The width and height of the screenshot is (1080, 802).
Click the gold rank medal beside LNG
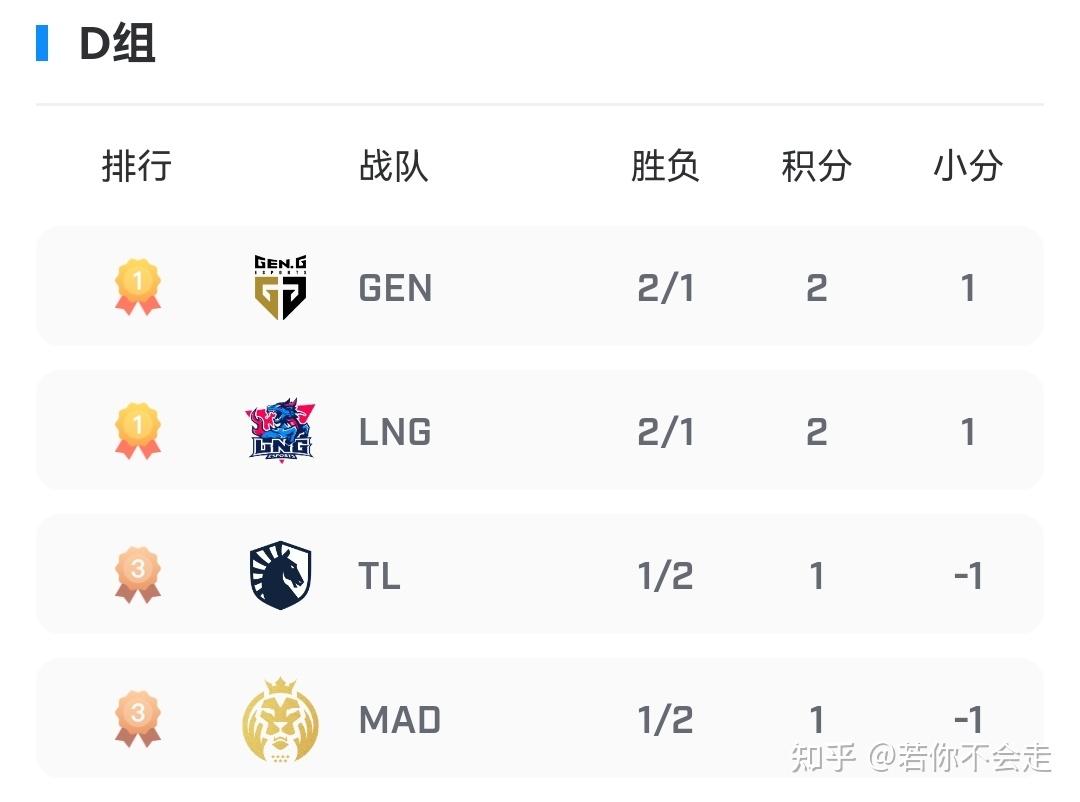pyautogui.click(x=138, y=430)
